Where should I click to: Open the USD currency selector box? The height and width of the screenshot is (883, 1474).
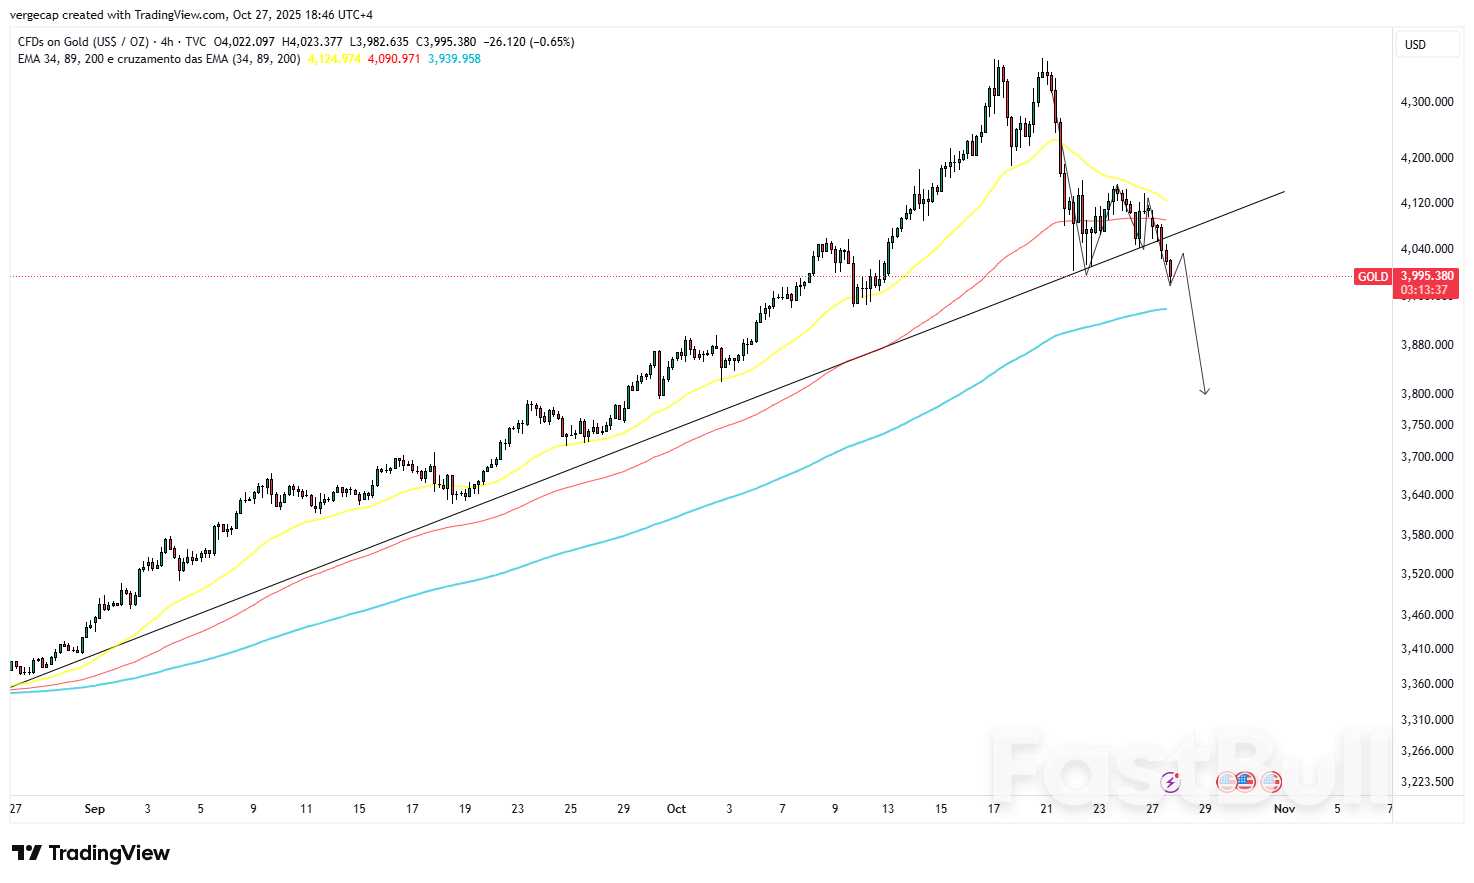[x=1427, y=44]
